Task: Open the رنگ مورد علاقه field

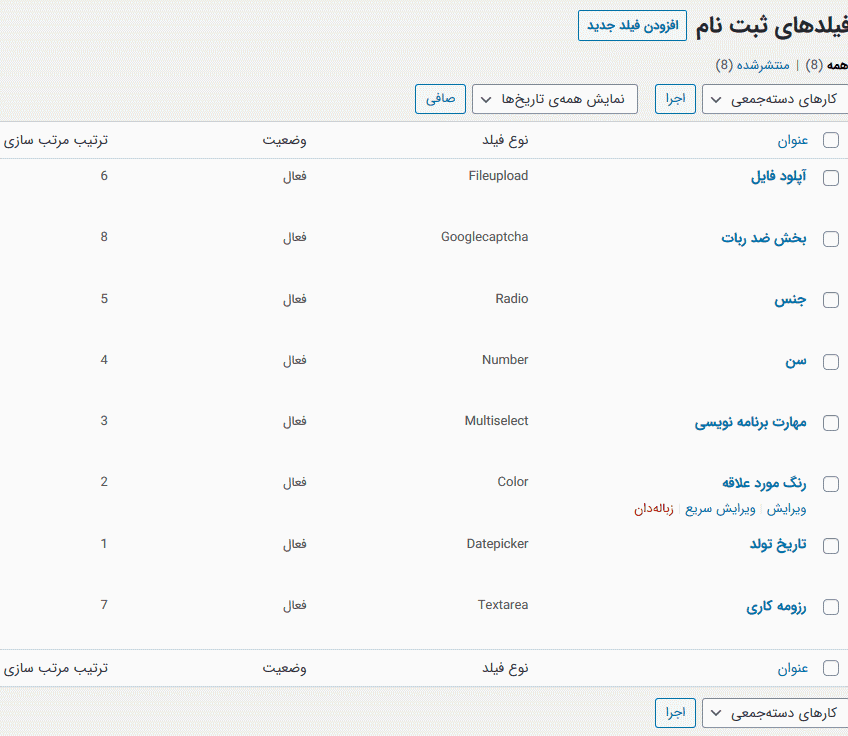Action: [764, 482]
